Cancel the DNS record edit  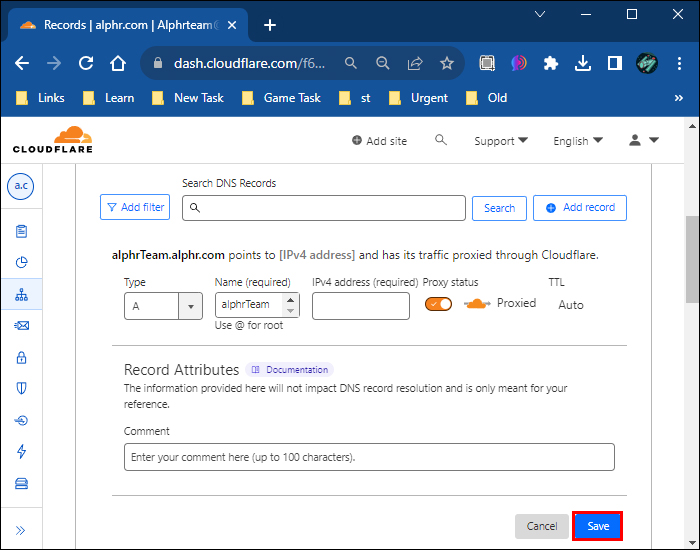pos(542,526)
